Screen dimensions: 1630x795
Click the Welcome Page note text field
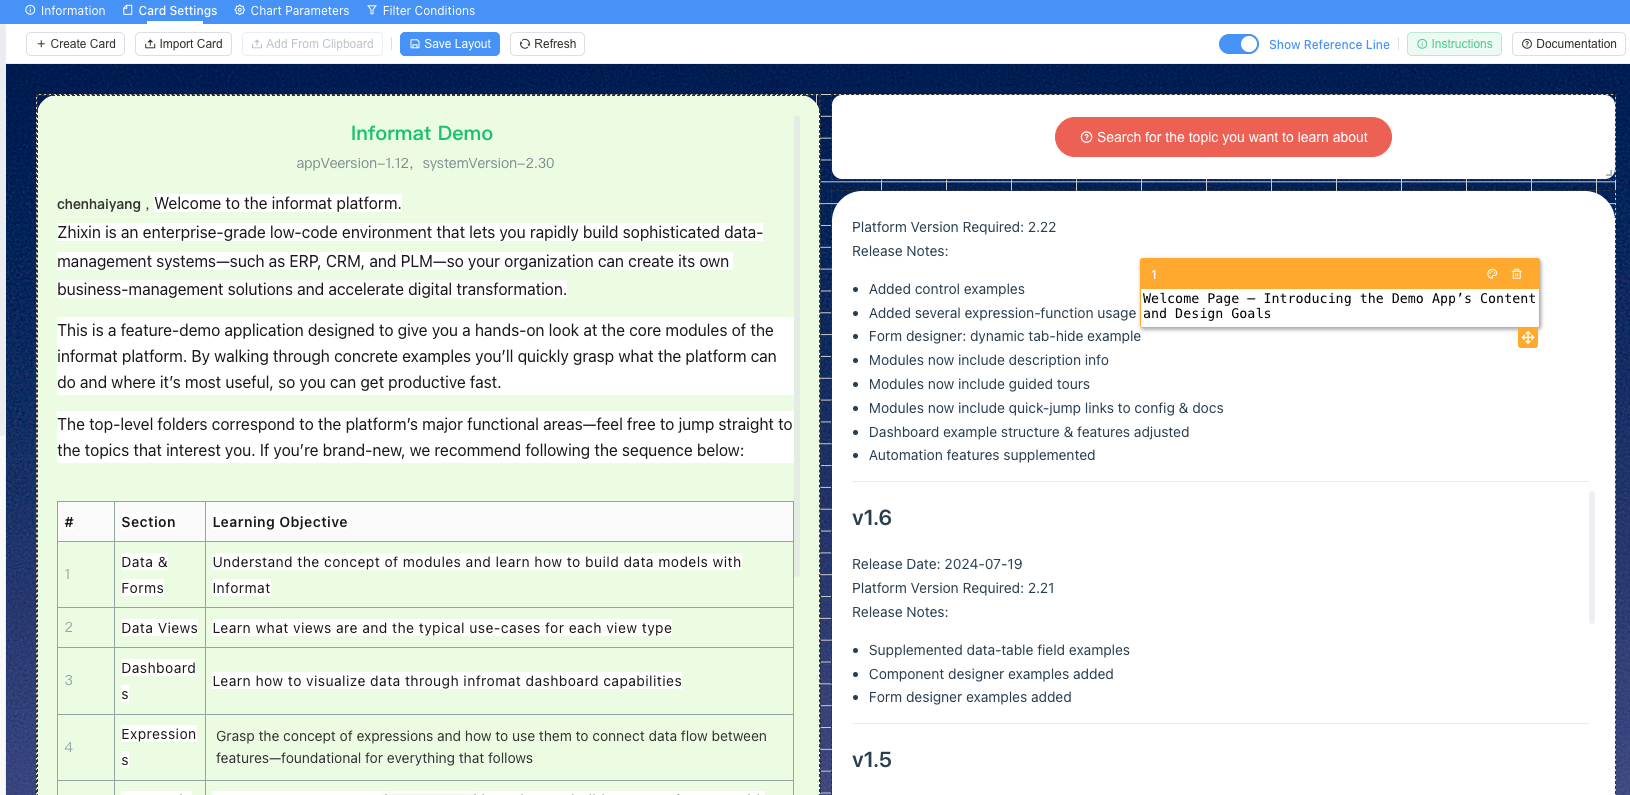1339,306
